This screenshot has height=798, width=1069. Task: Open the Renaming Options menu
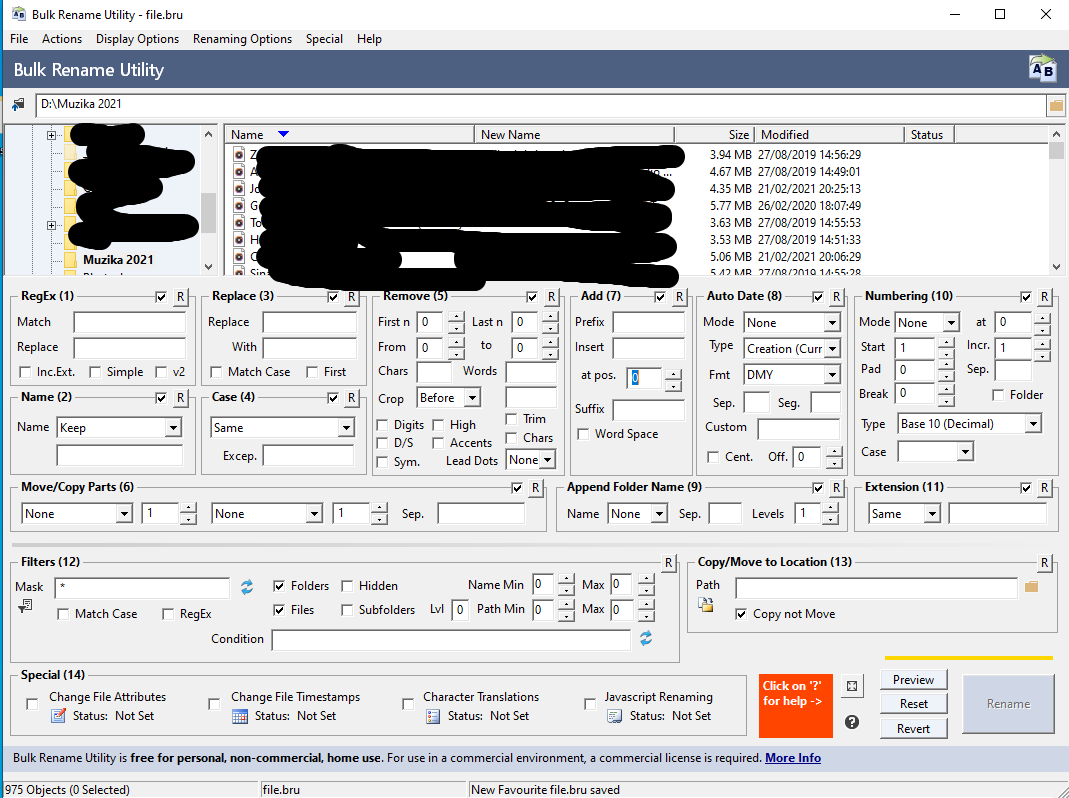242,39
